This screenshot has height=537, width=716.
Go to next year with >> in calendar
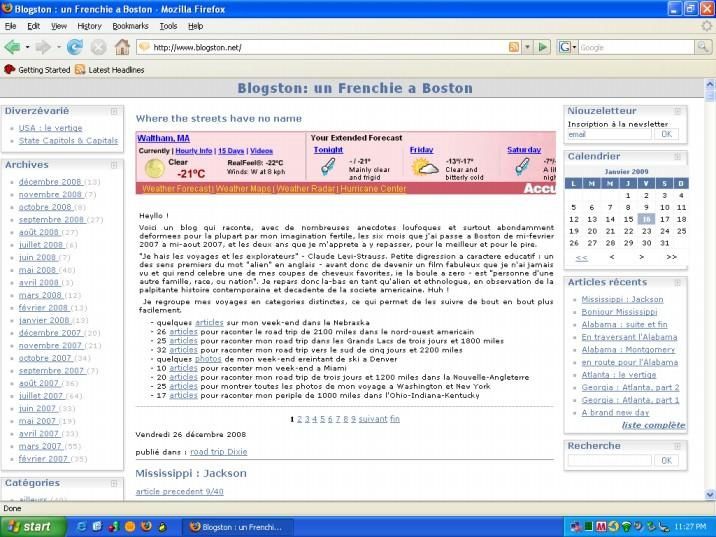pyautogui.click(x=671, y=257)
